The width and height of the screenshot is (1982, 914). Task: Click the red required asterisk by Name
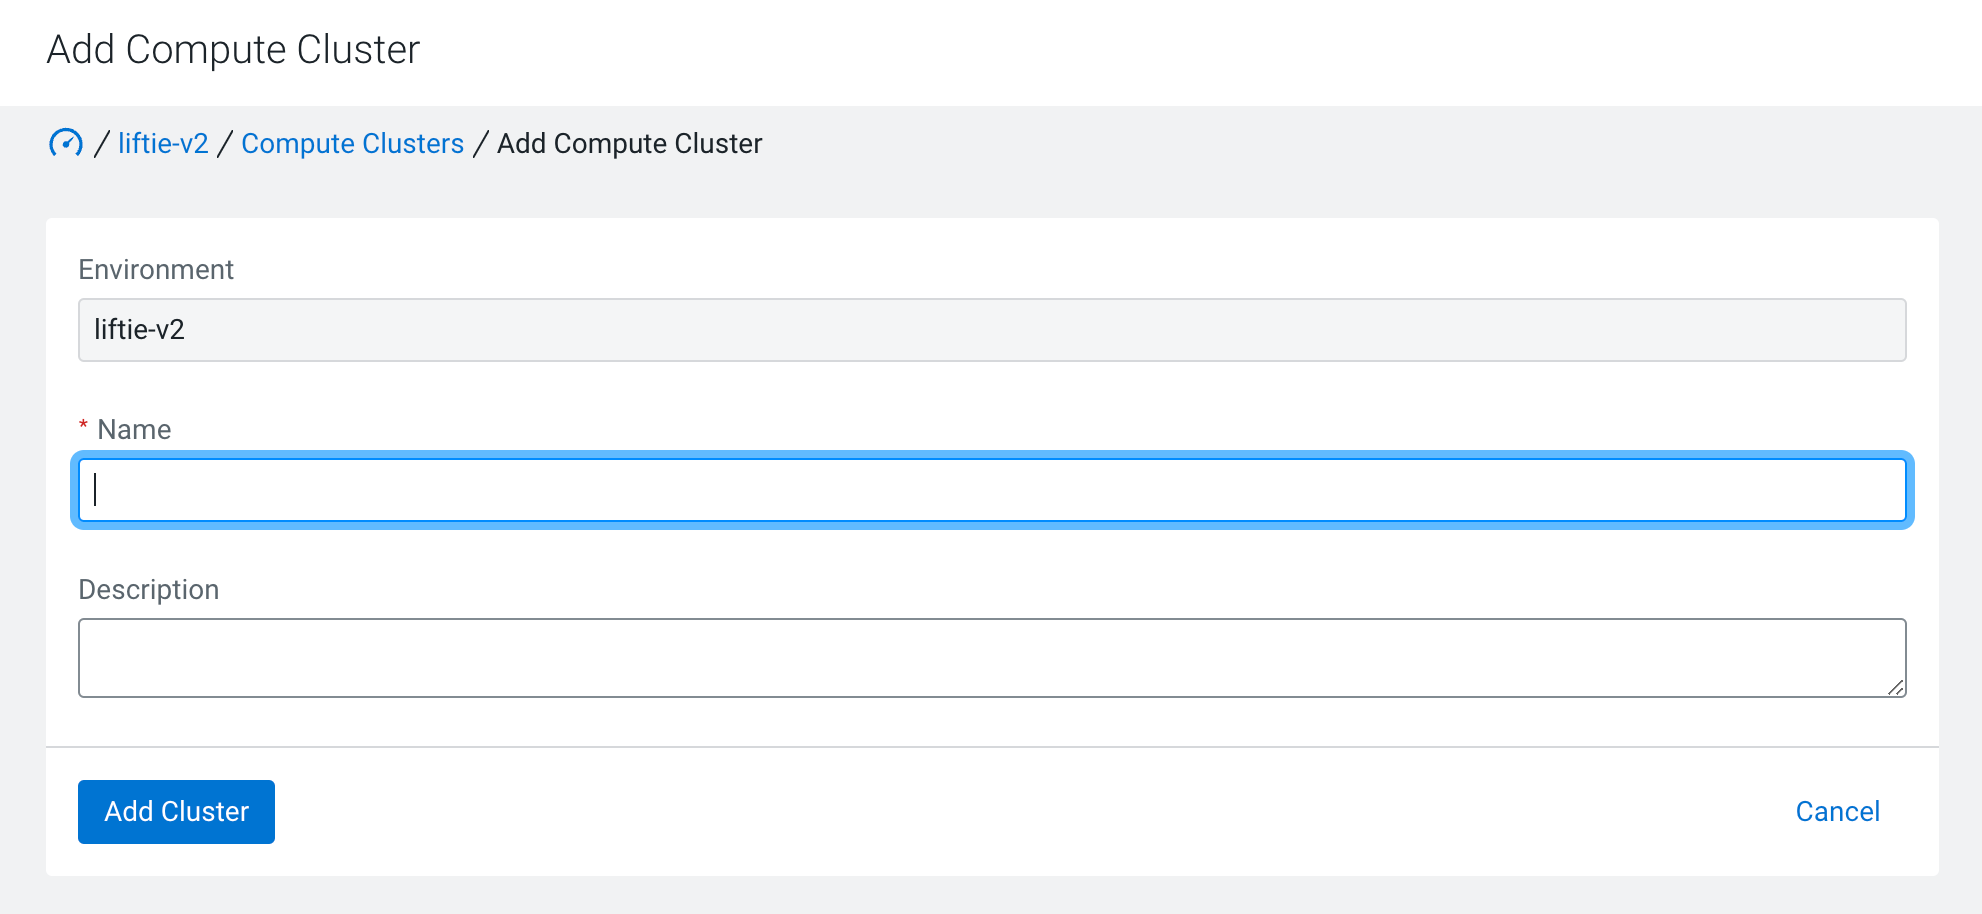[x=83, y=426]
